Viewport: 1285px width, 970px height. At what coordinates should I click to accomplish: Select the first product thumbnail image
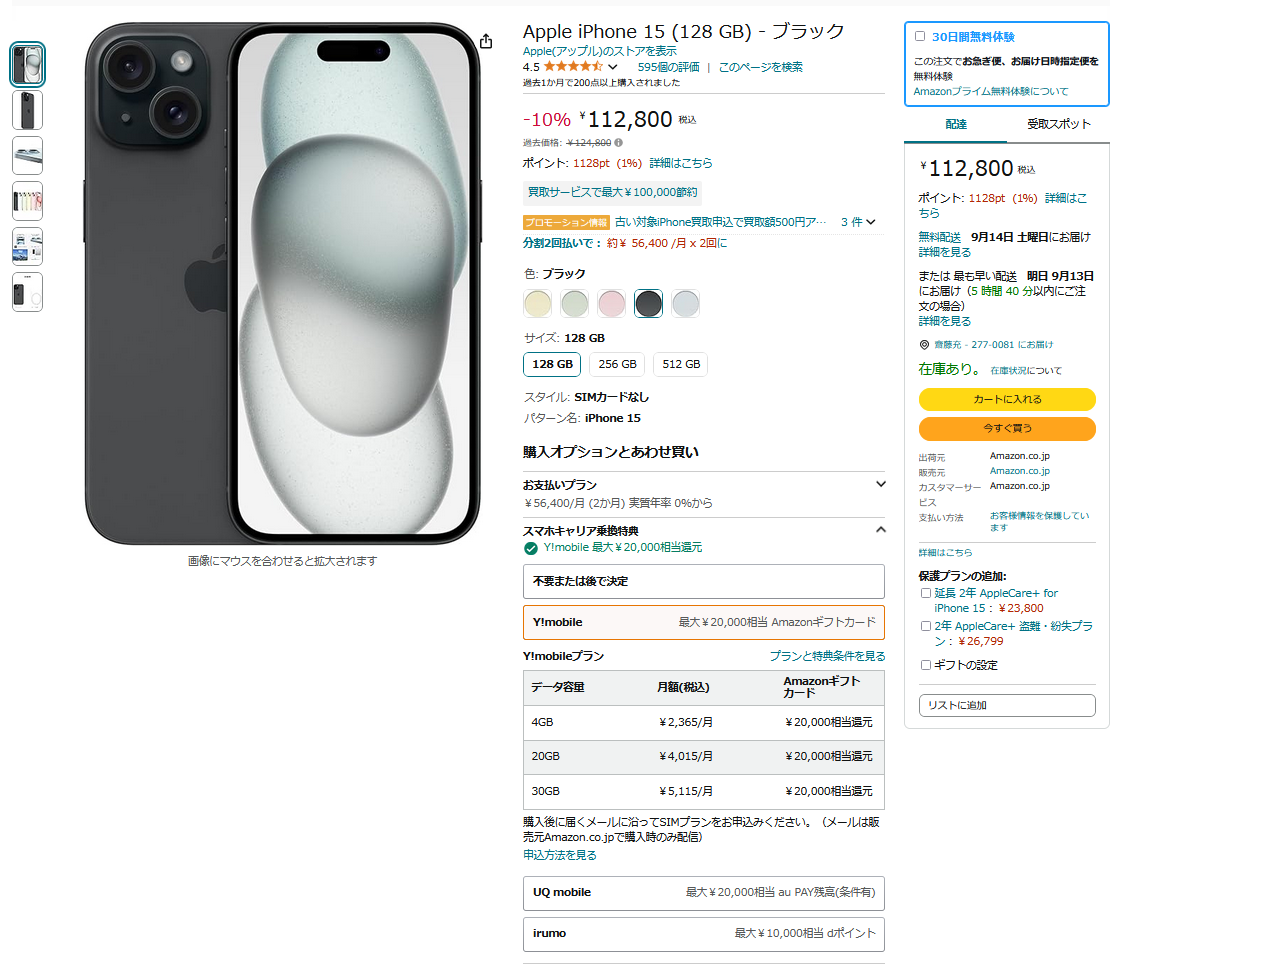(x=27, y=64)
